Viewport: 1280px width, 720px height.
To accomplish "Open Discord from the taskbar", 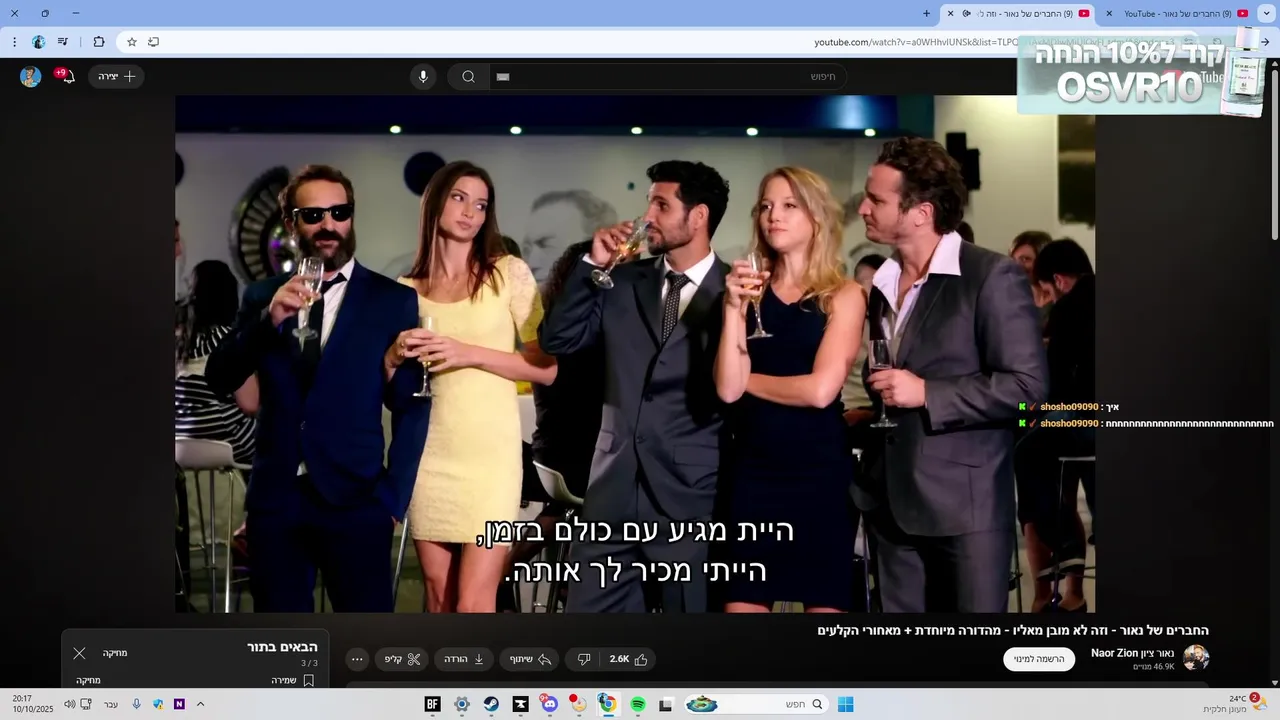I will (x=549, y=704).
